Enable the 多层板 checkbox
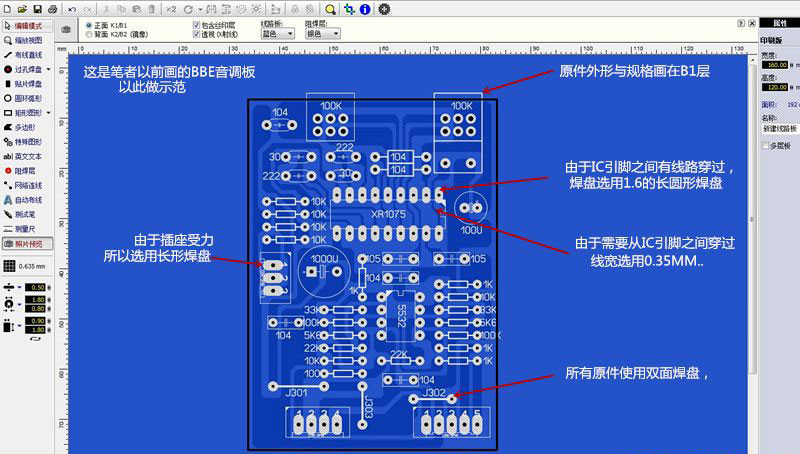Image resolution: width=800 pixels, height=454 pixels. point(765,146)
